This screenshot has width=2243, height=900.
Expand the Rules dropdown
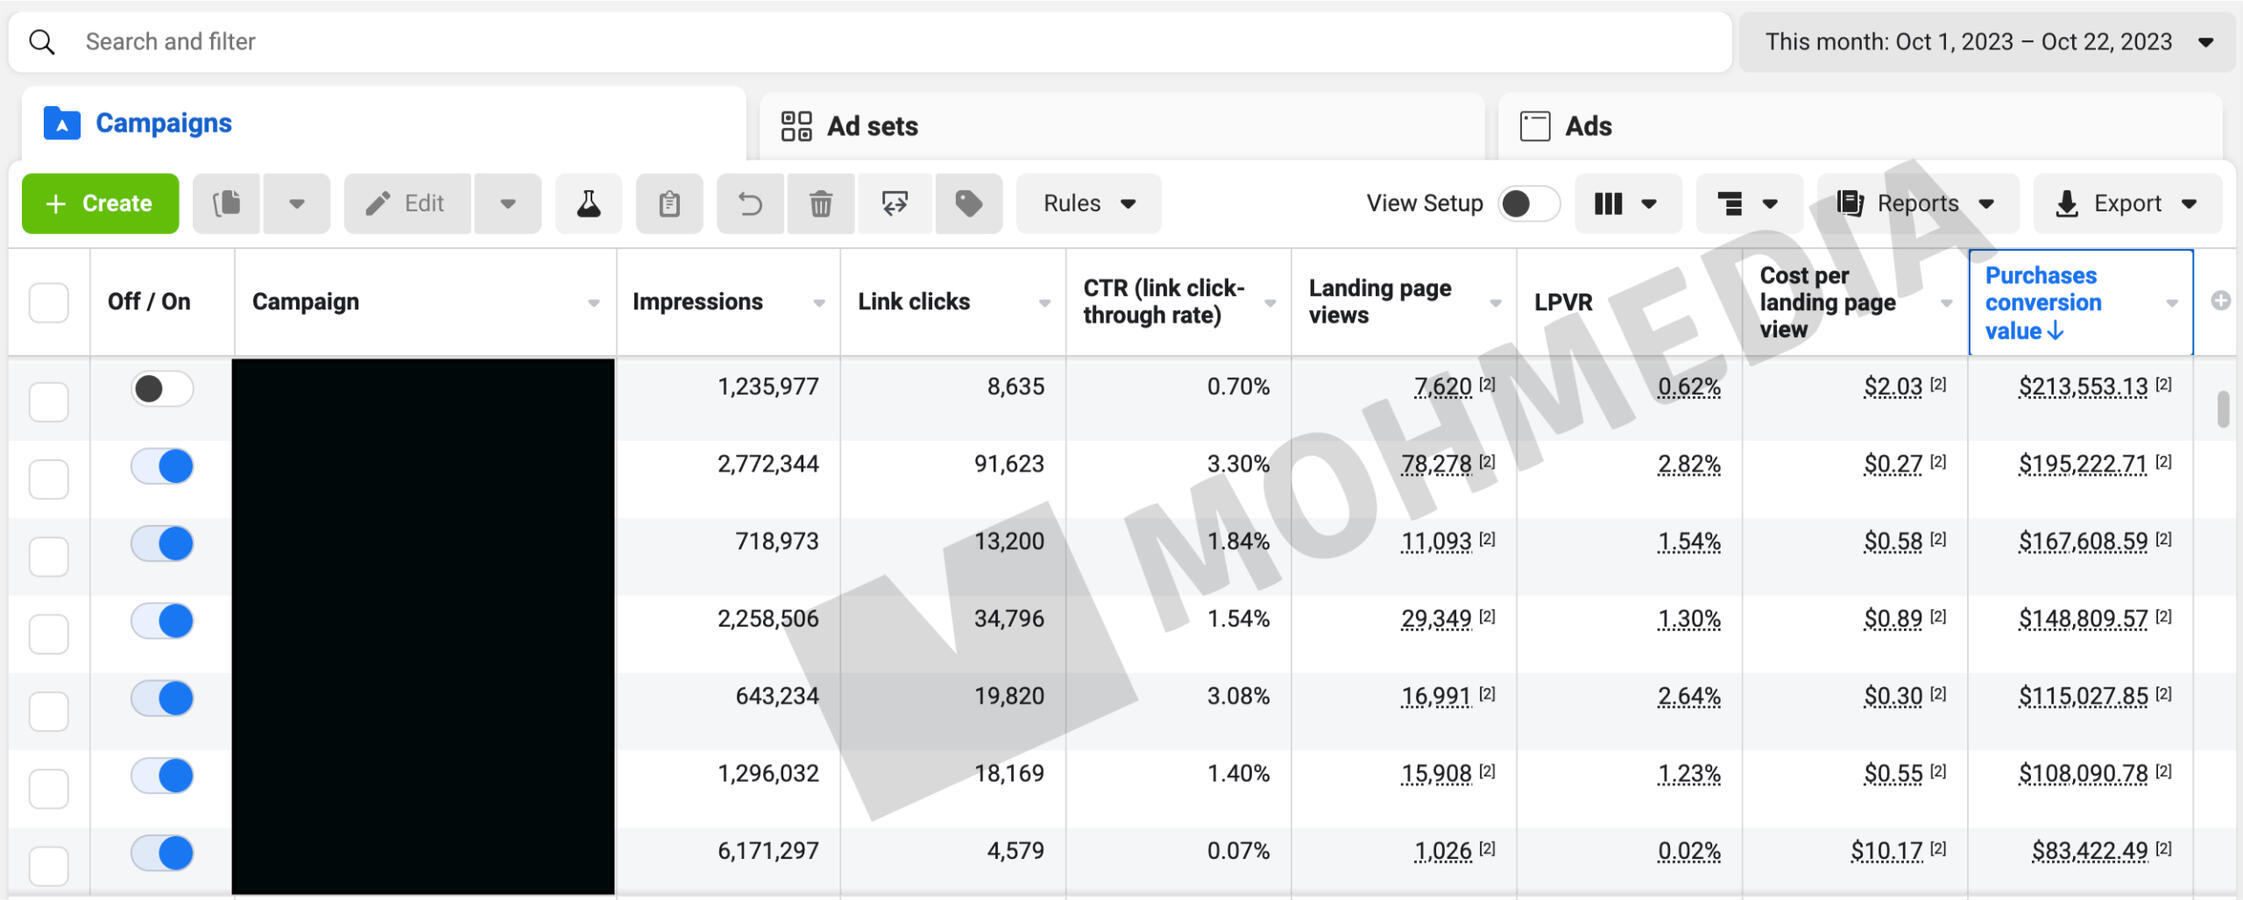(1088, 204)
